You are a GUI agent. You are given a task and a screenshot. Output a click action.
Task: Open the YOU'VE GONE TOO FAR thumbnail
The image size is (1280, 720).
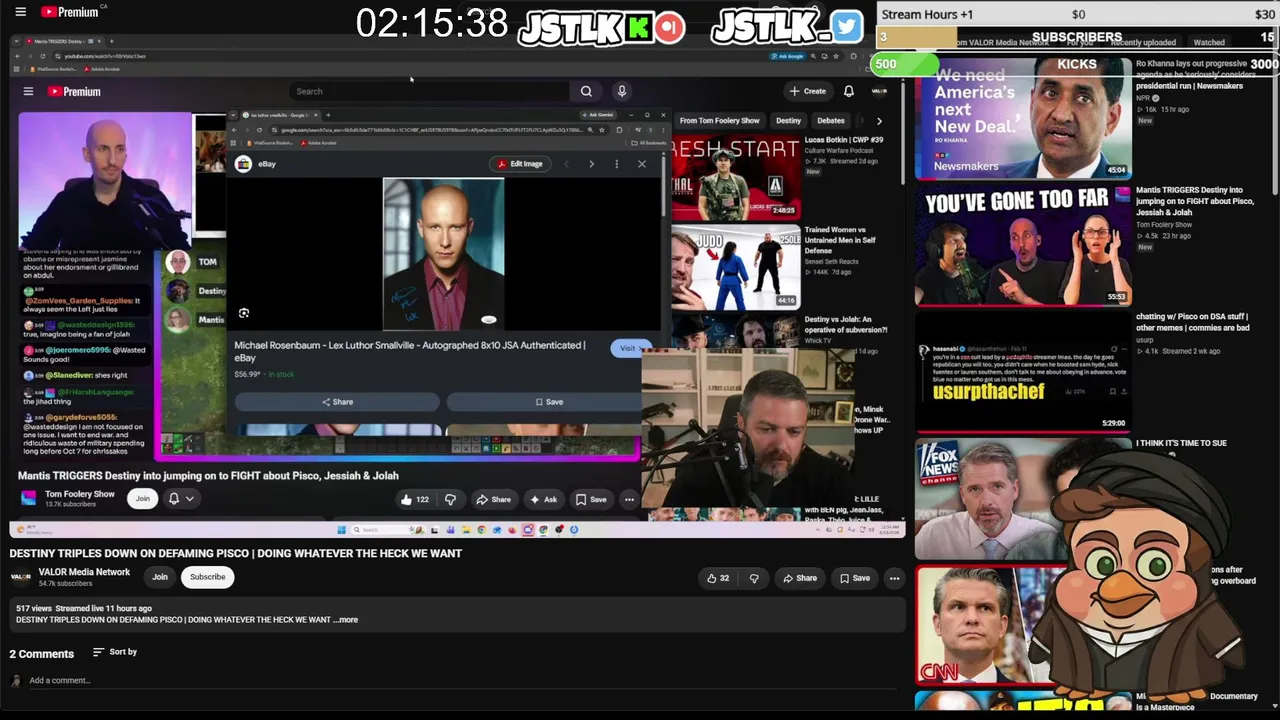[x=1023, y=245]
